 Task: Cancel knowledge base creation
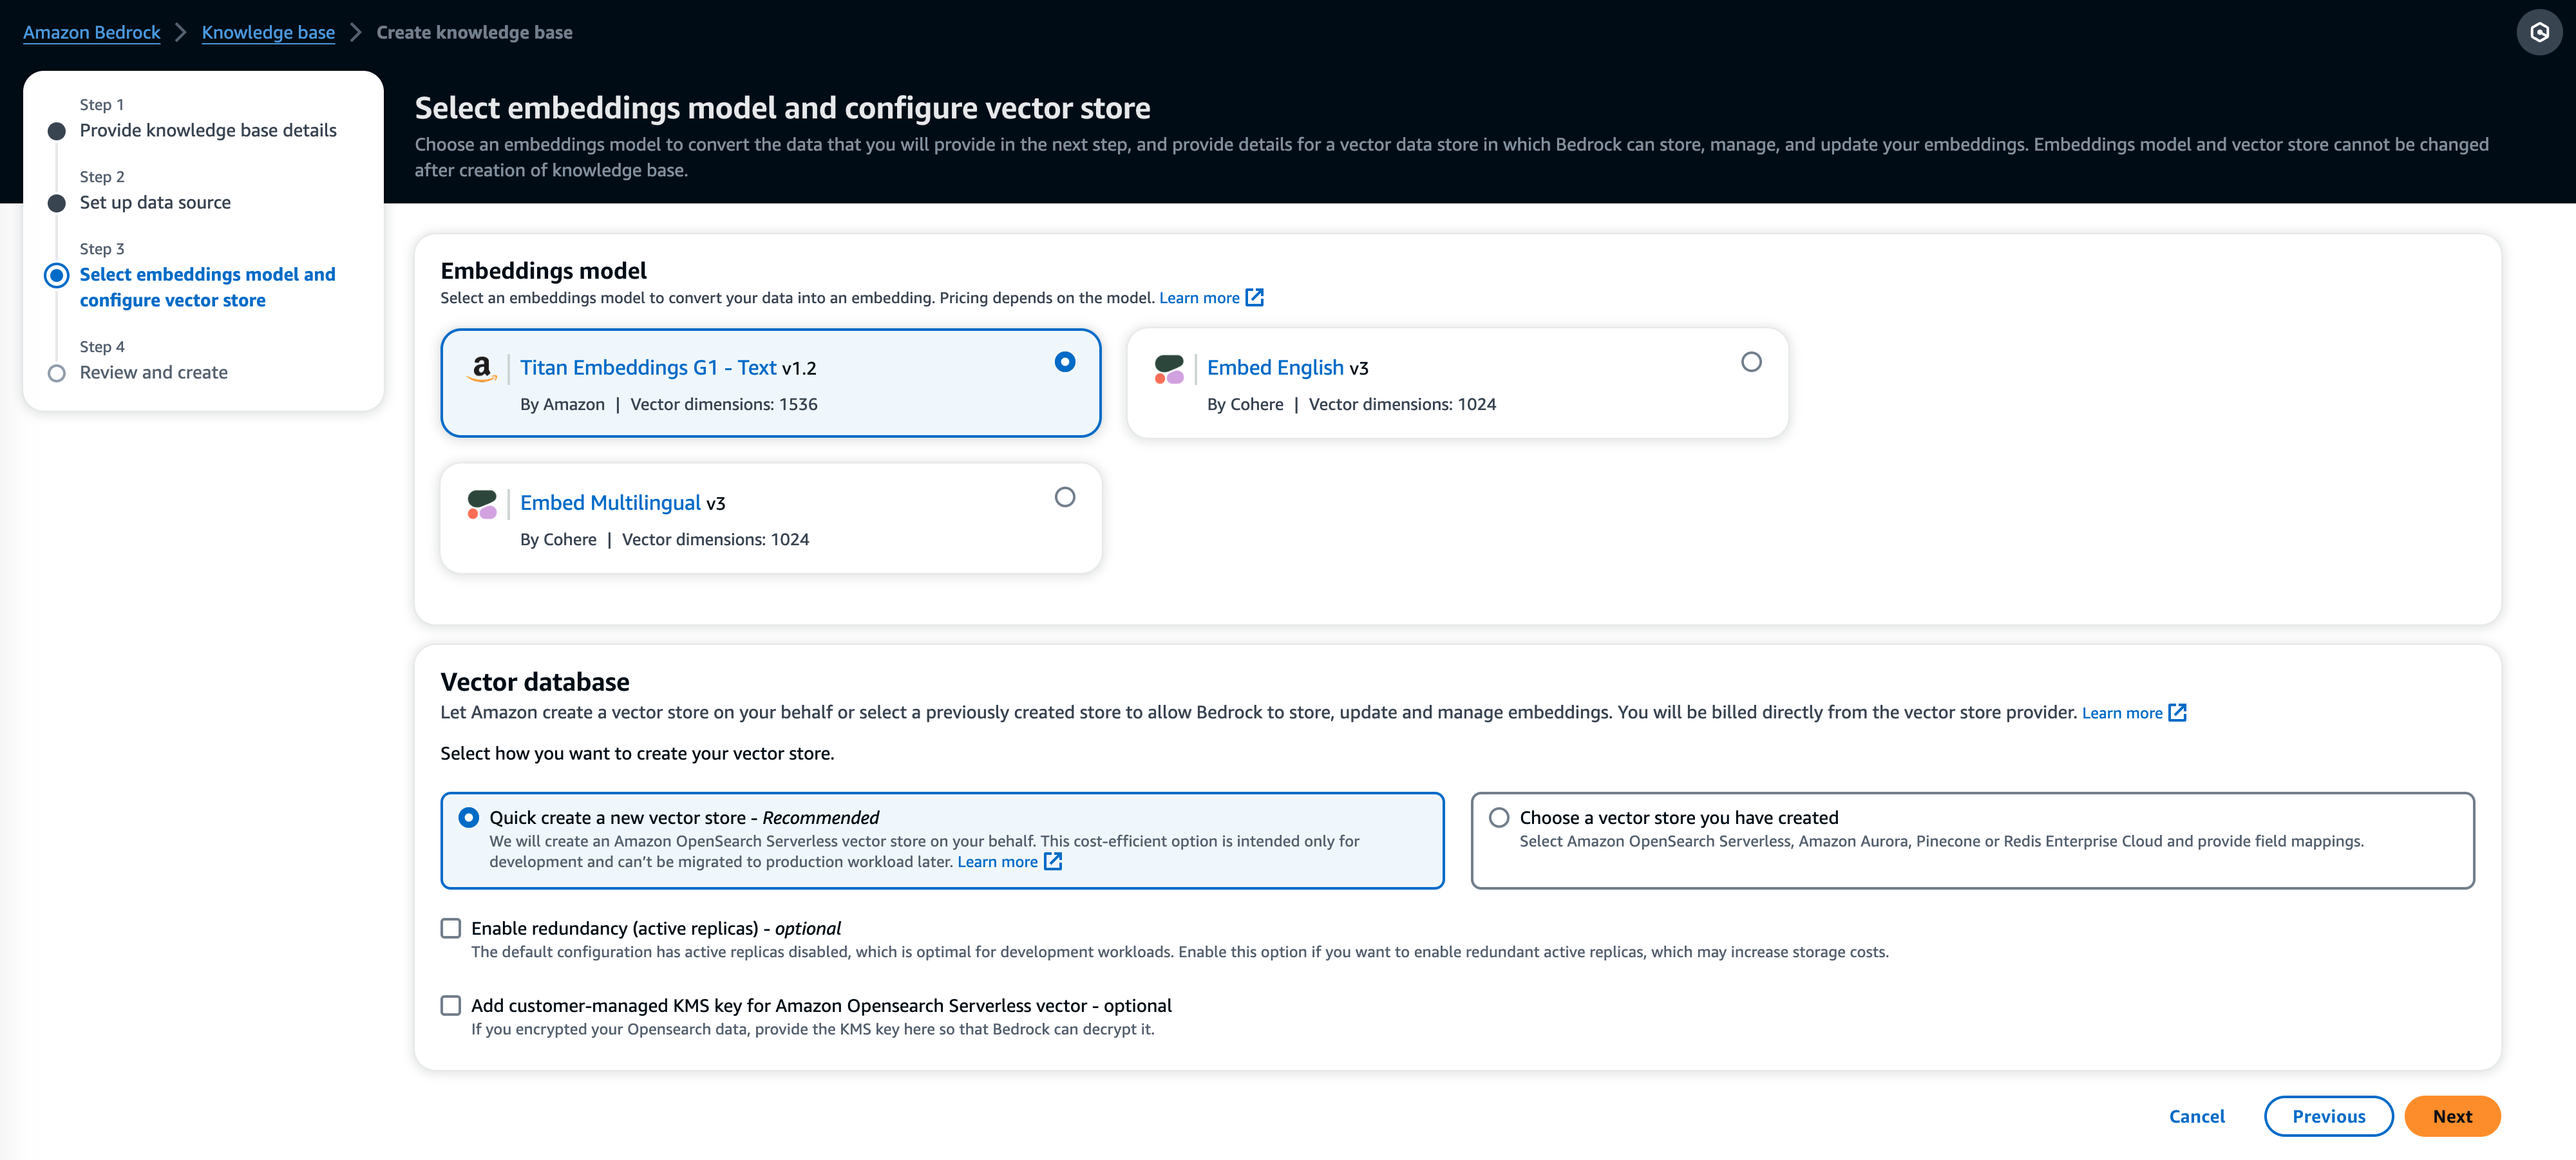[2196, 1116]
